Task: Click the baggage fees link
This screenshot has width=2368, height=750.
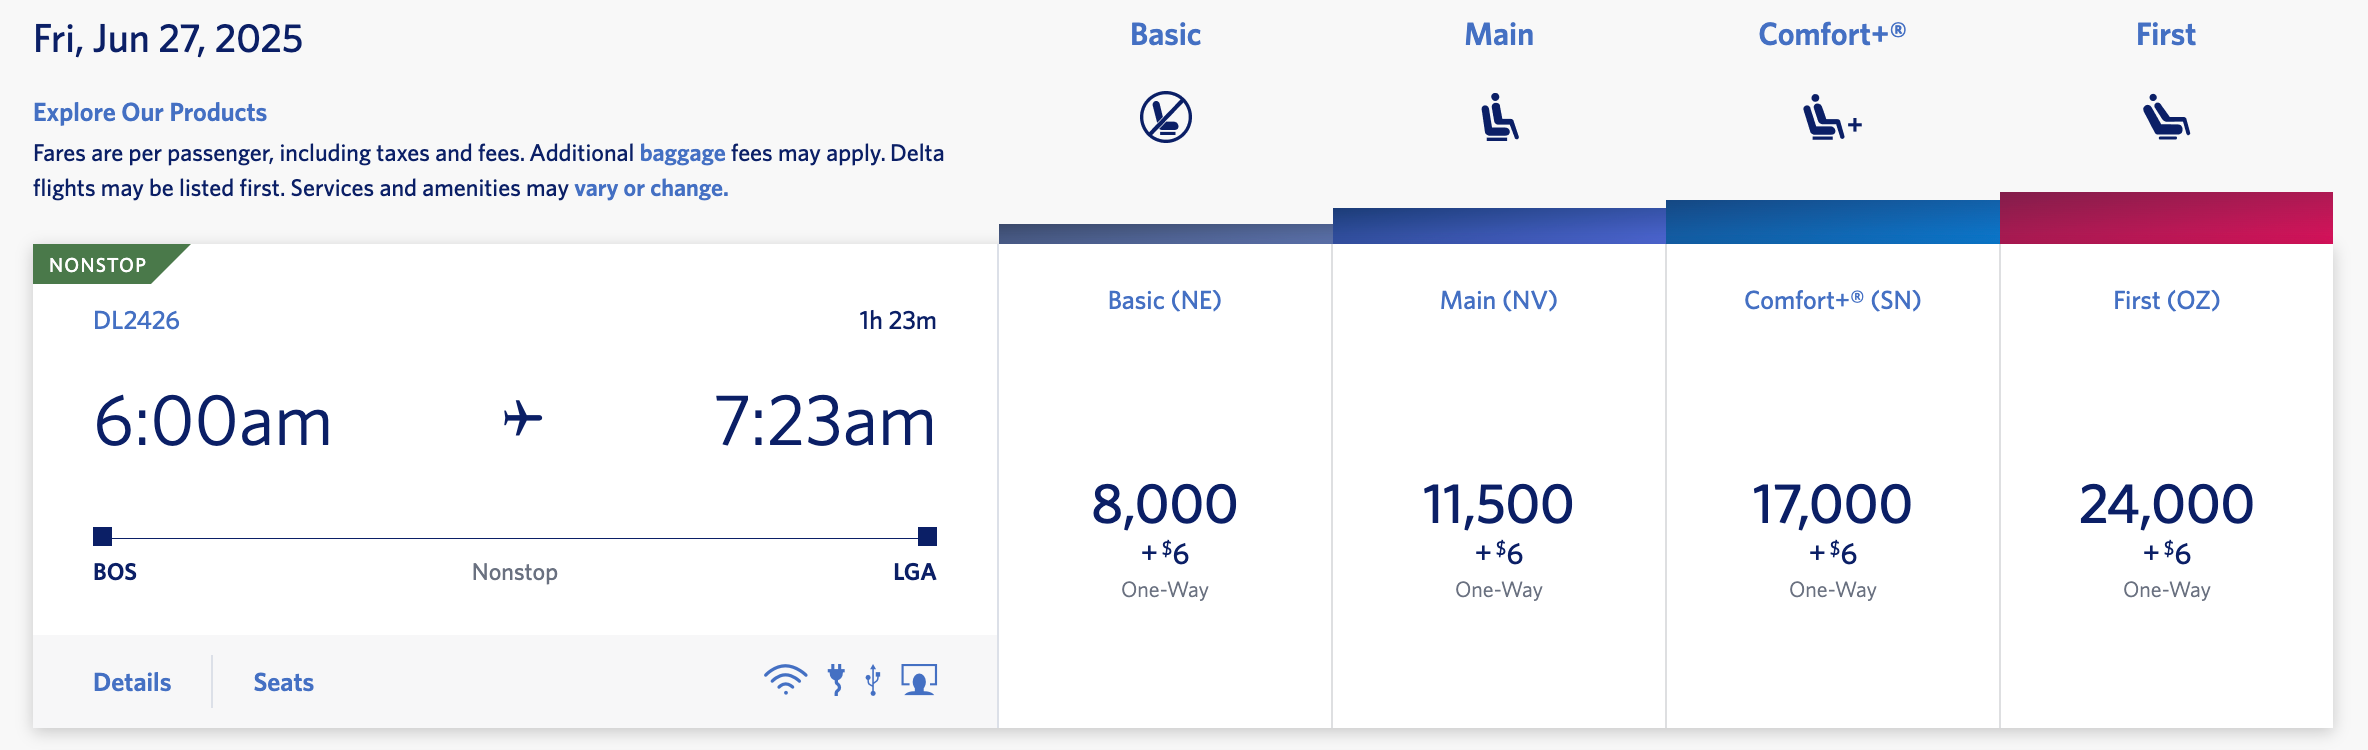Action: 681,152
